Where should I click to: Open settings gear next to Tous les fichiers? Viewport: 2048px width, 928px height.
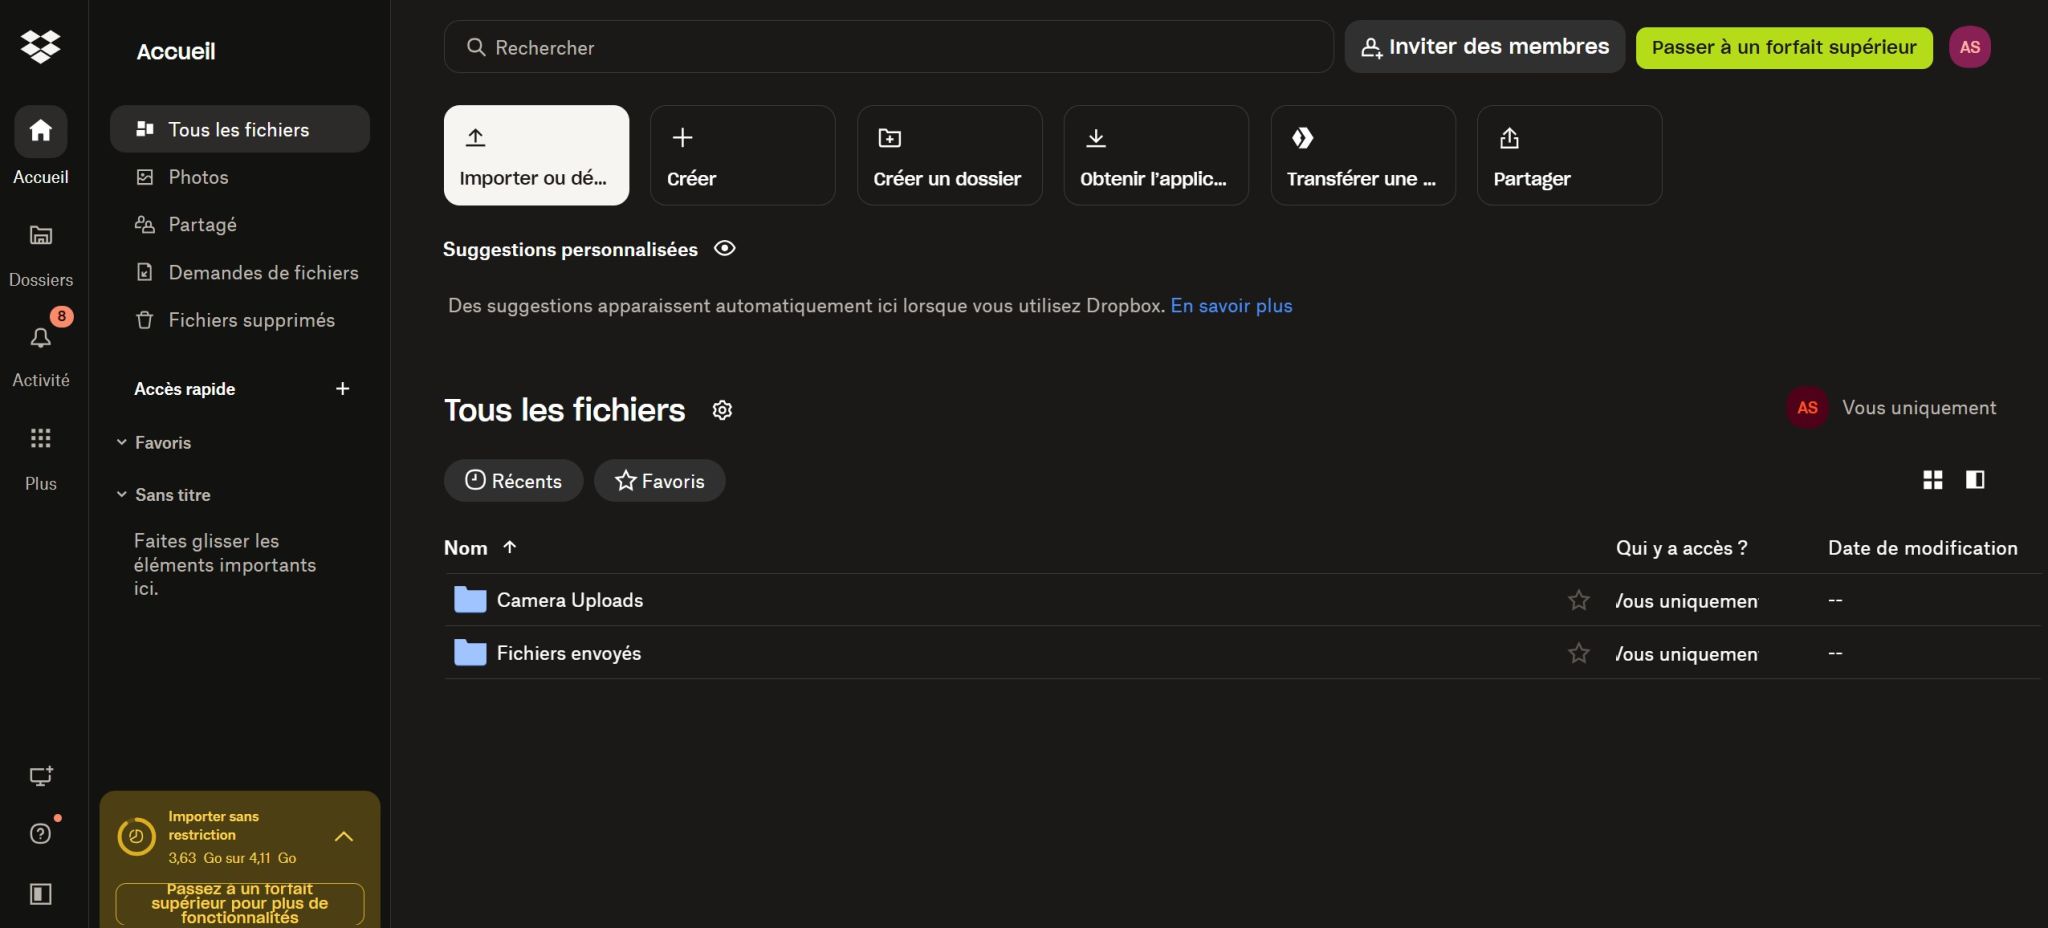click(723, 410)
